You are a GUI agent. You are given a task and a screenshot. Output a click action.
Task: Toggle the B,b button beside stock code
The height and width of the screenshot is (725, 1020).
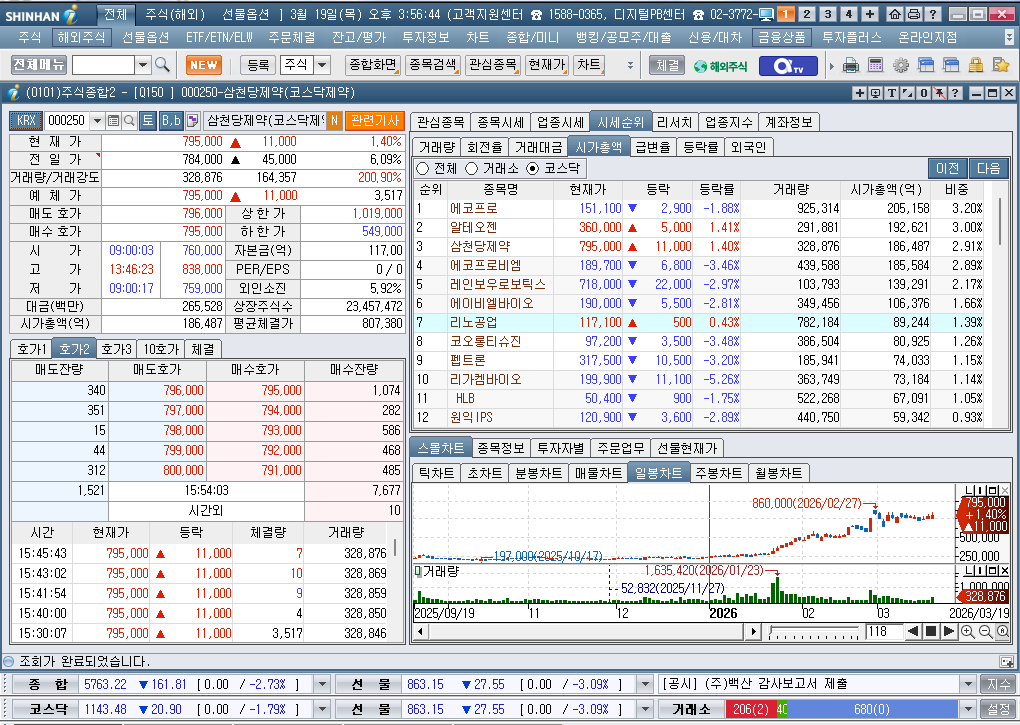coord(170,120)
